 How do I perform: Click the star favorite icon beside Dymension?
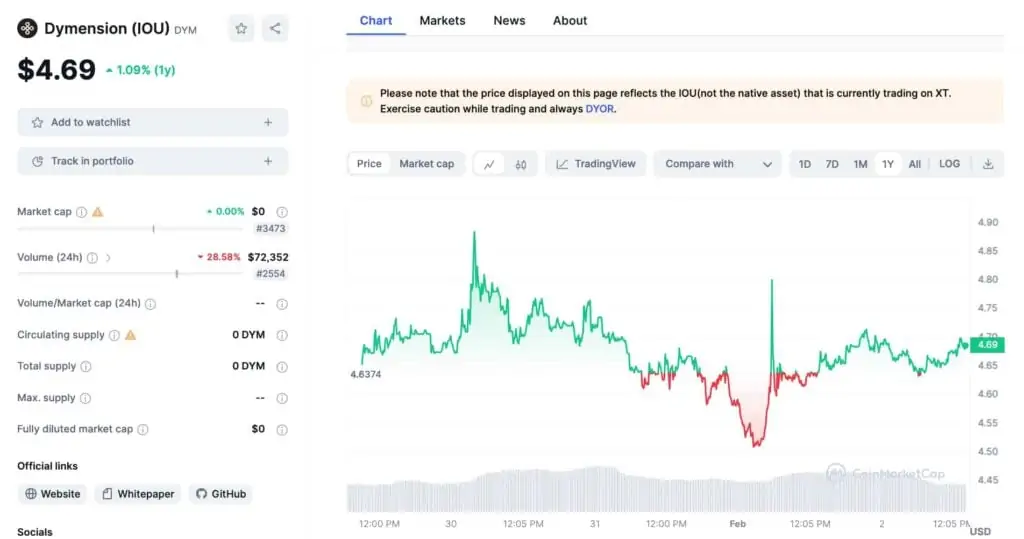click(x=241, y=28)
